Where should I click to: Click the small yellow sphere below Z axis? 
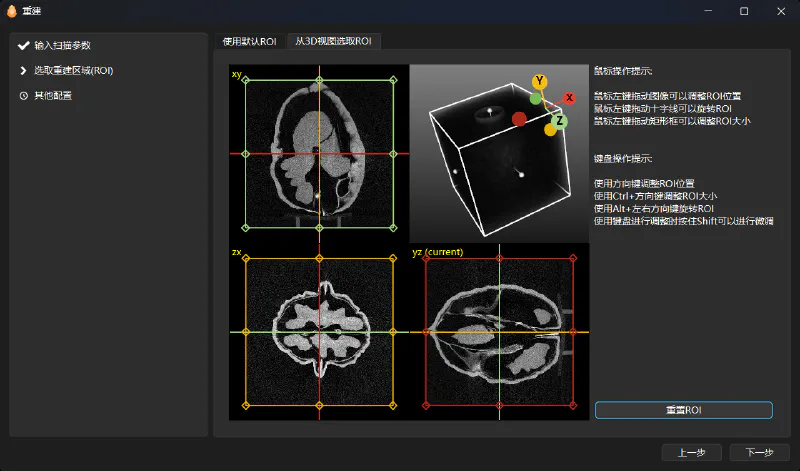(550, 130)
